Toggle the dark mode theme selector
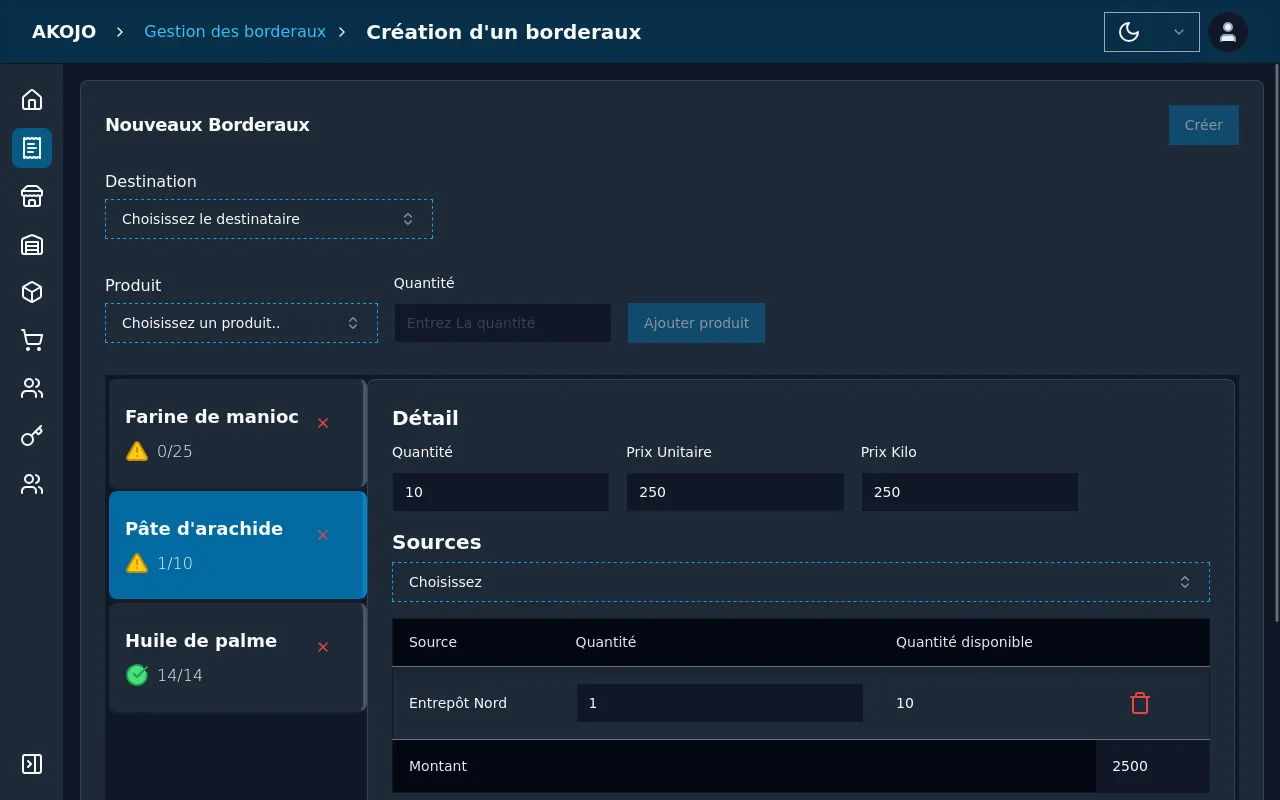Image resolution: width=1280 pixels, height=800 pixels. point(1151,32)
